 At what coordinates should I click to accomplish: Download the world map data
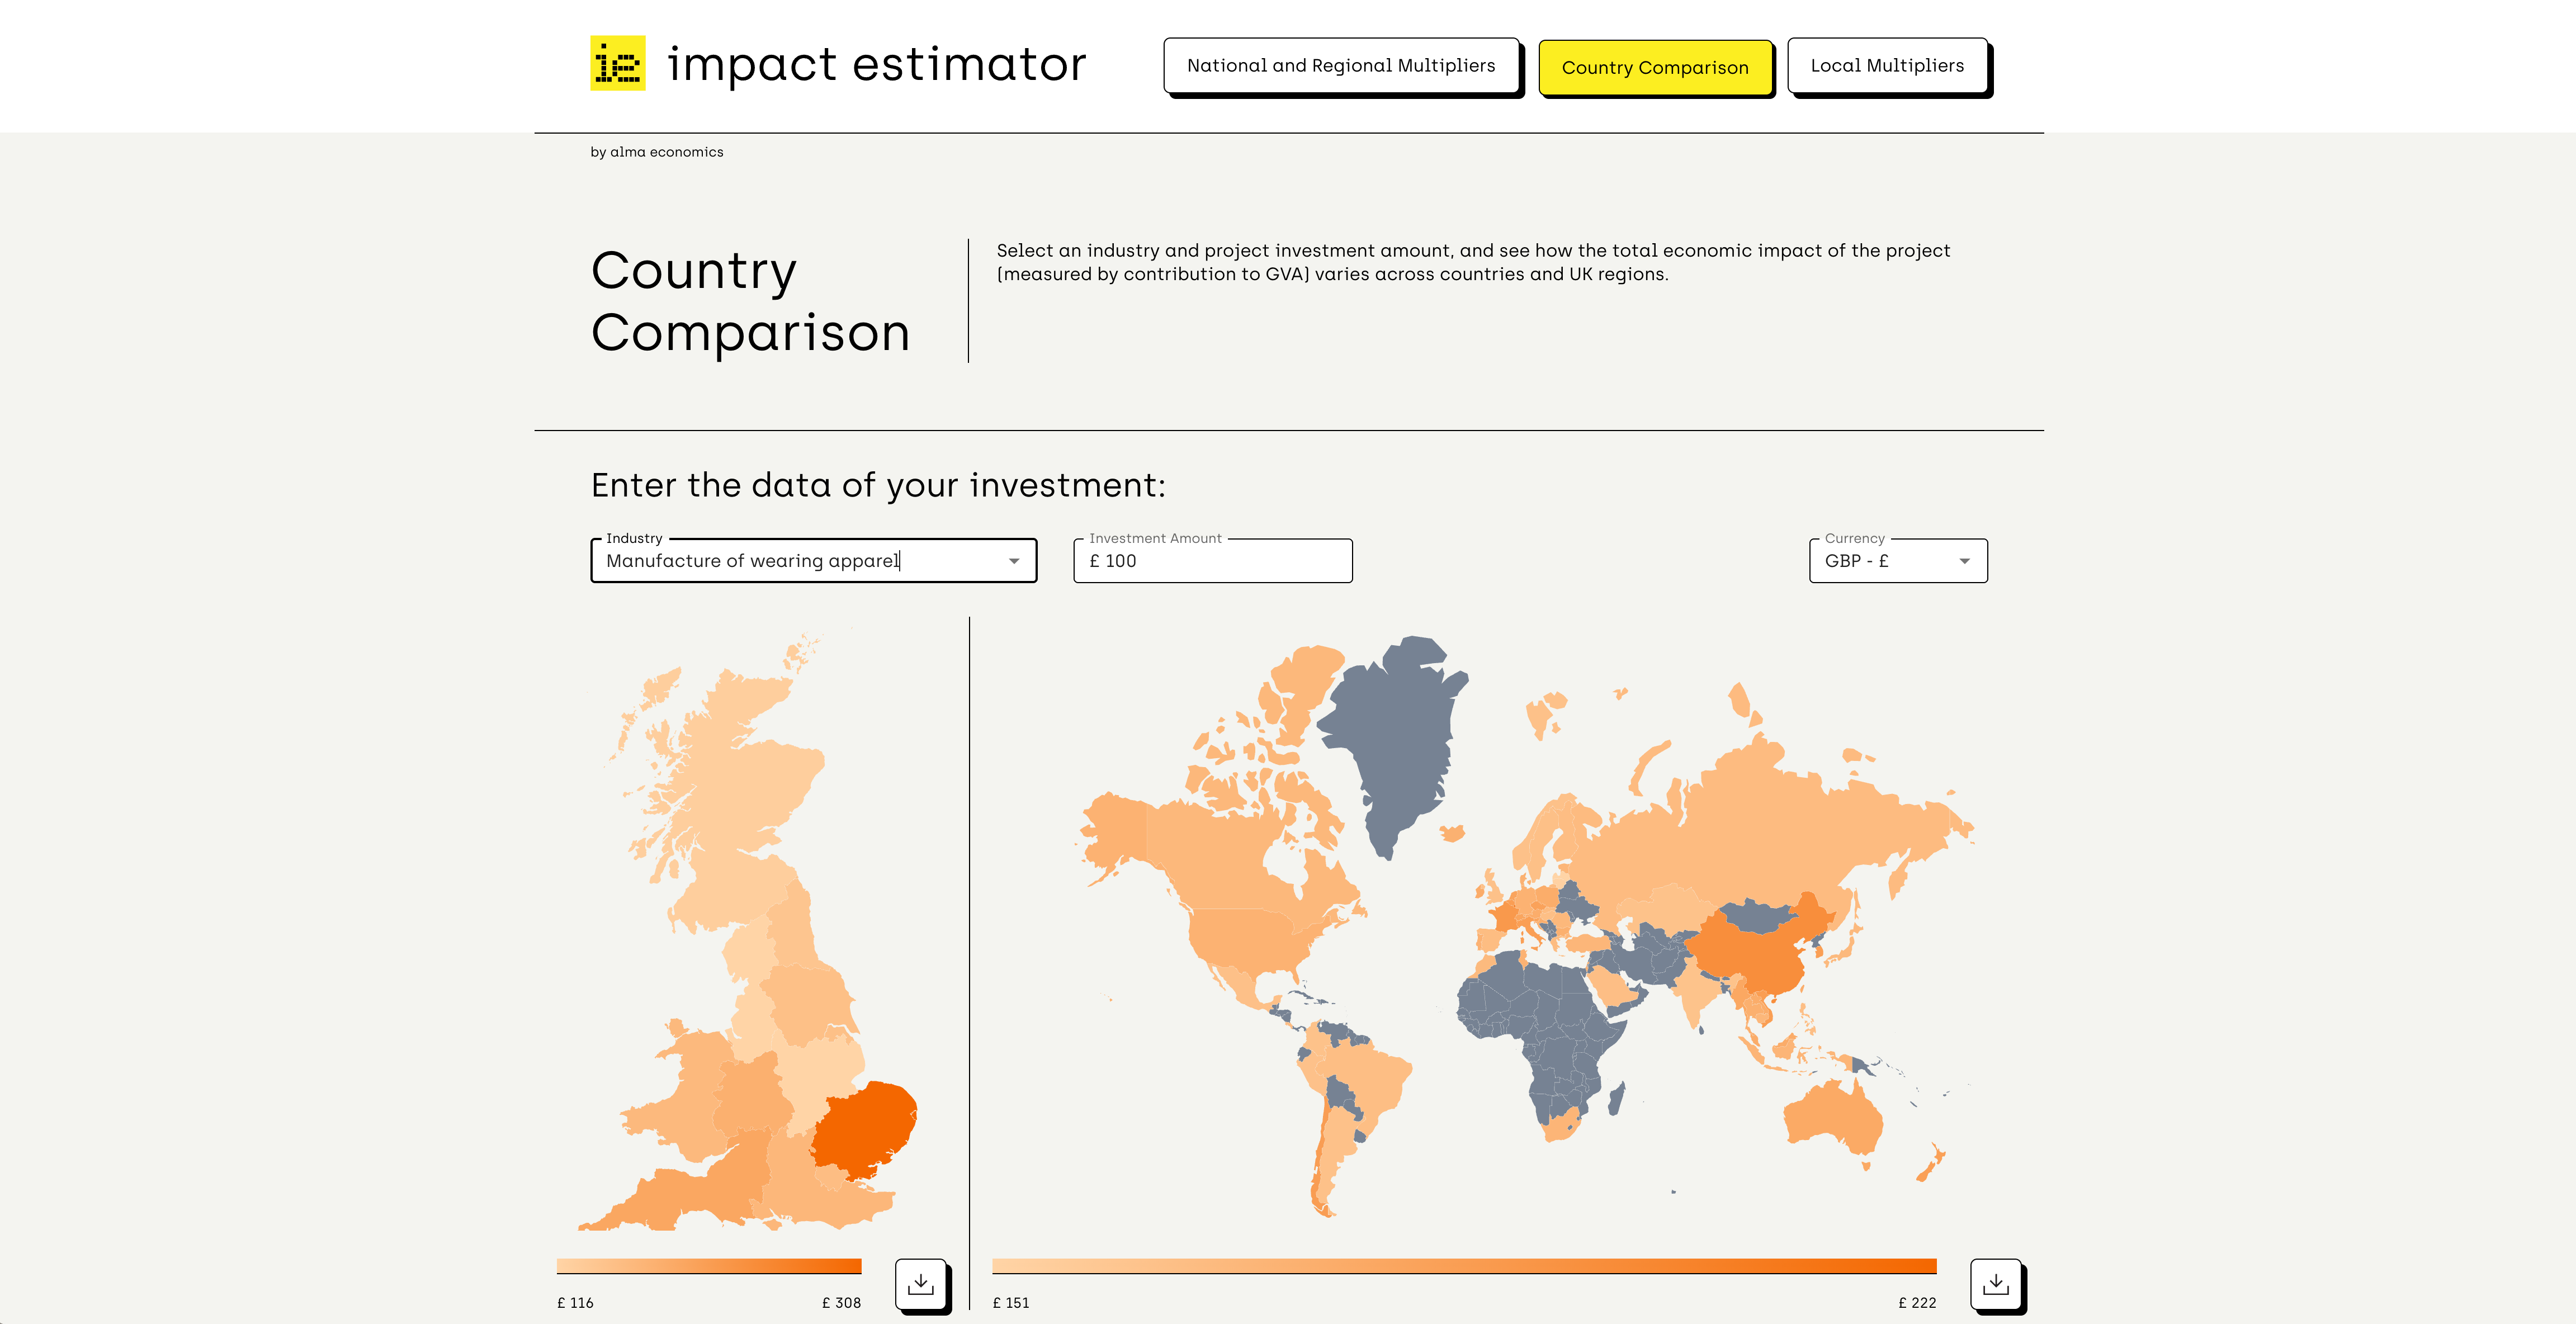pos(1995,1283)
